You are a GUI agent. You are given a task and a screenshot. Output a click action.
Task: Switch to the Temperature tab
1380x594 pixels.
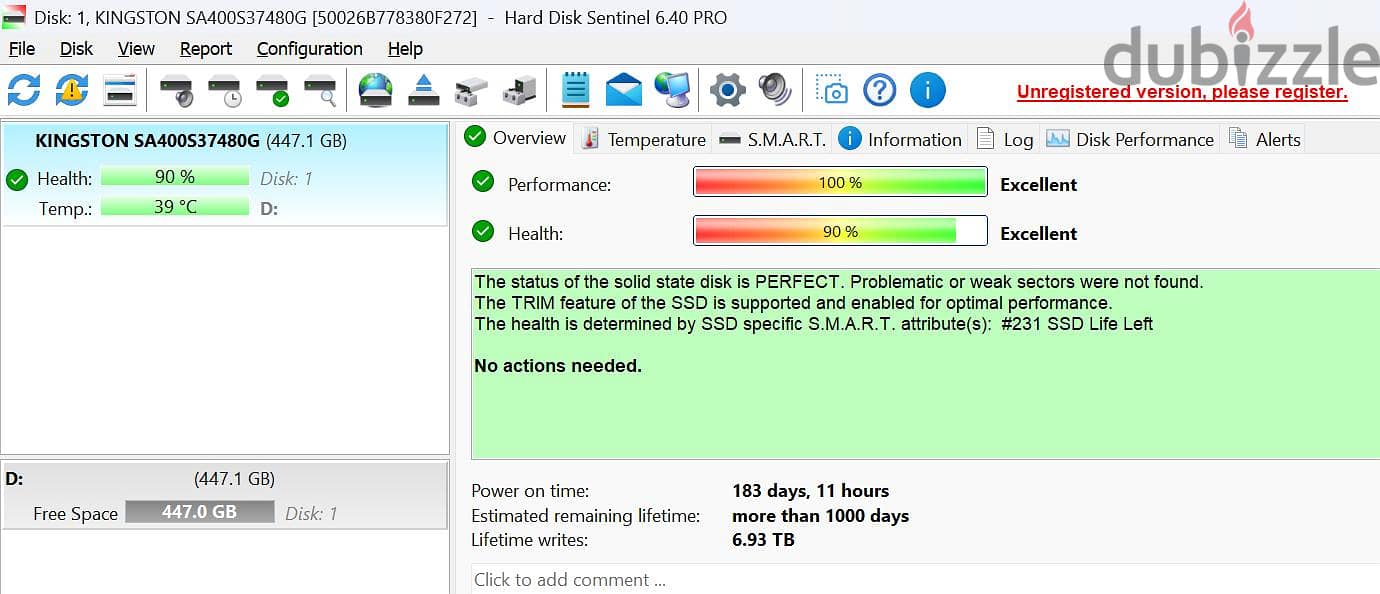644,140
